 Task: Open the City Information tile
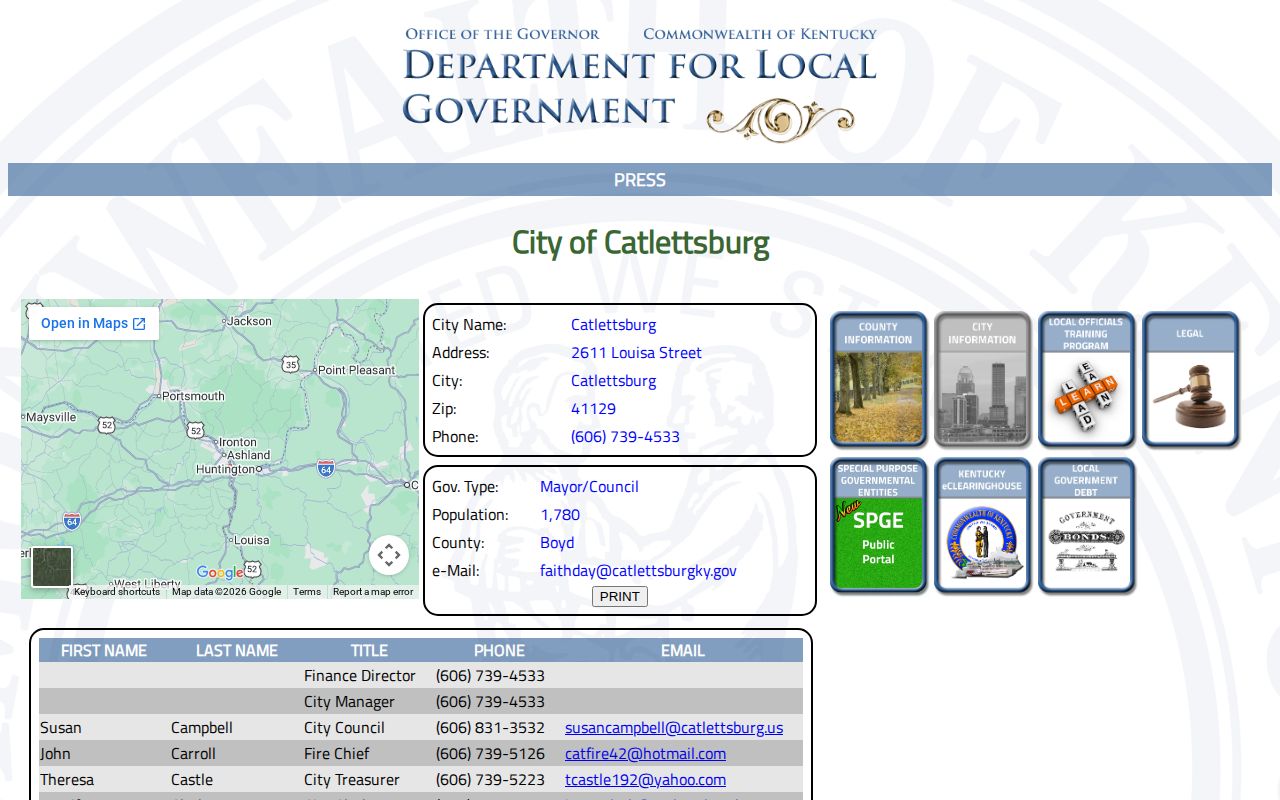tap(982, 379)
